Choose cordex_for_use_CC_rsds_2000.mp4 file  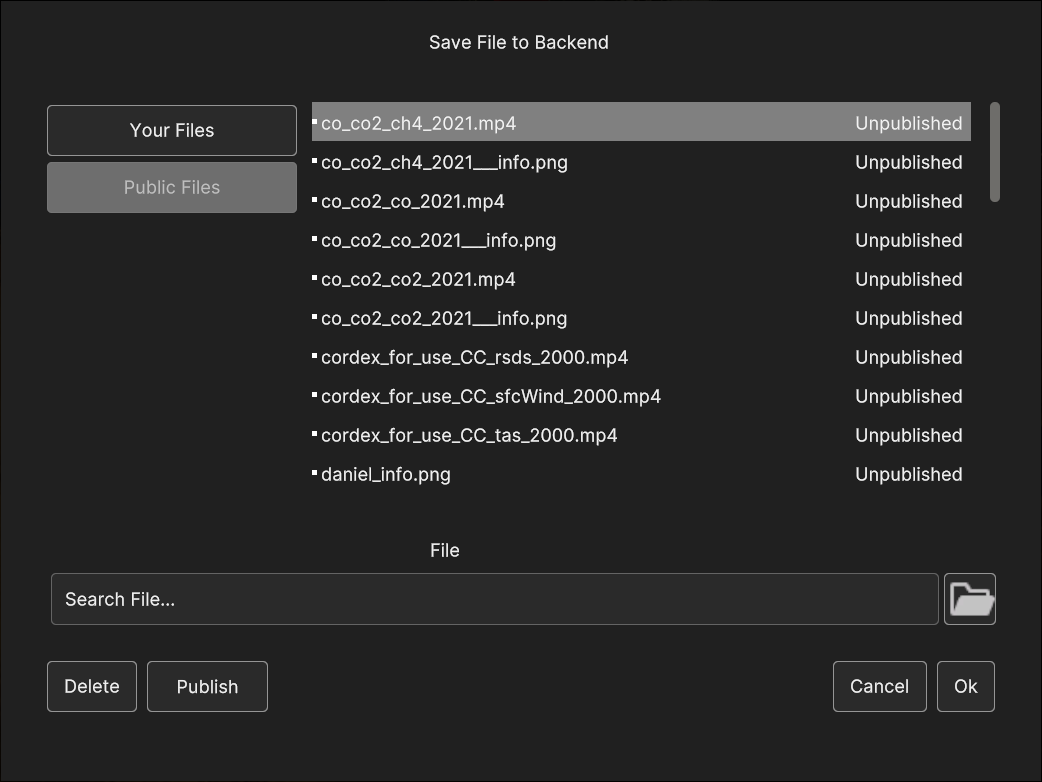pyautogui.click(x=641, y=357)
